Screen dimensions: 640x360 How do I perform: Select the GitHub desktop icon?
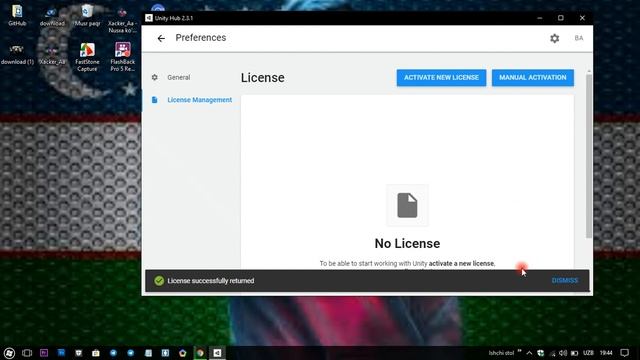tap(17, 16)
